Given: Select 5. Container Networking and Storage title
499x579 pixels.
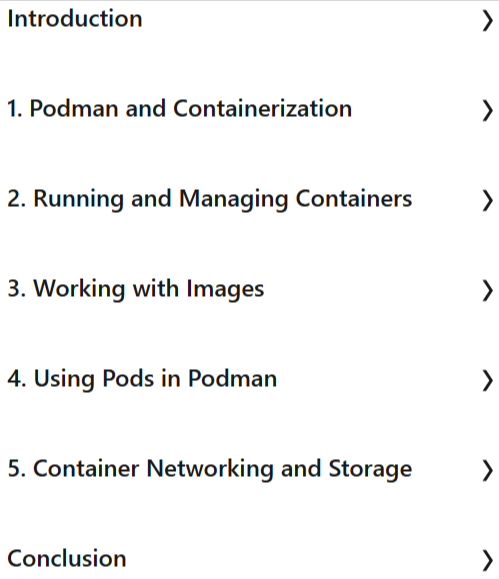Looking at the screenshot, I should [209, 469].
